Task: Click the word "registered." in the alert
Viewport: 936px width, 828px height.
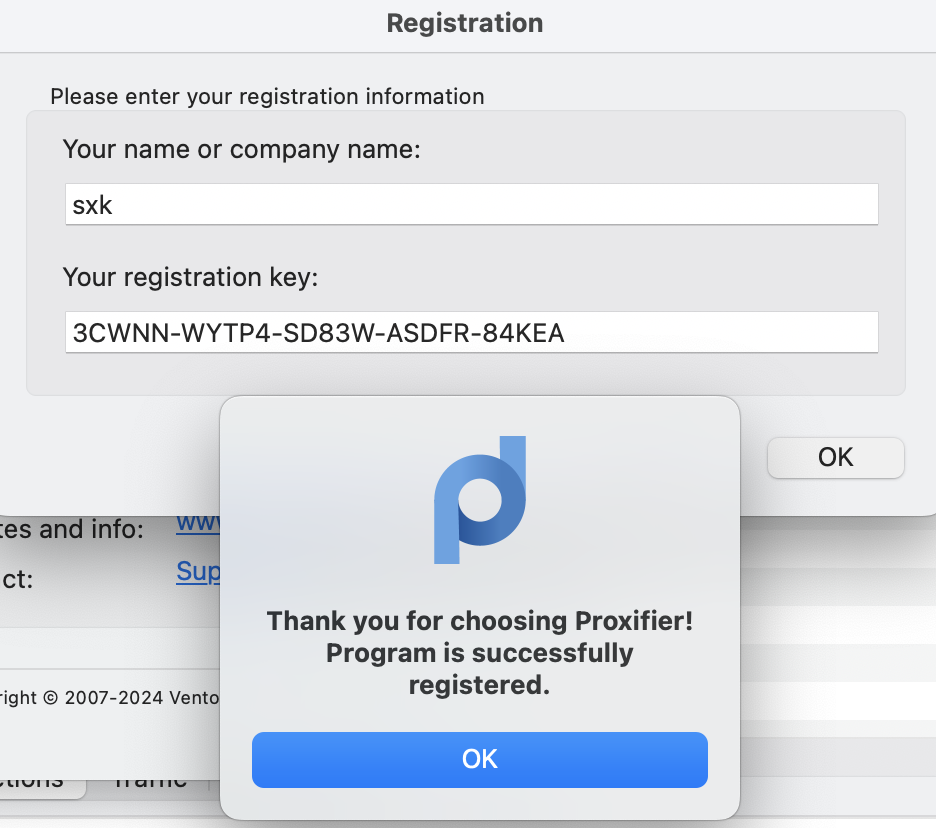Action: [x=479, y=686]
